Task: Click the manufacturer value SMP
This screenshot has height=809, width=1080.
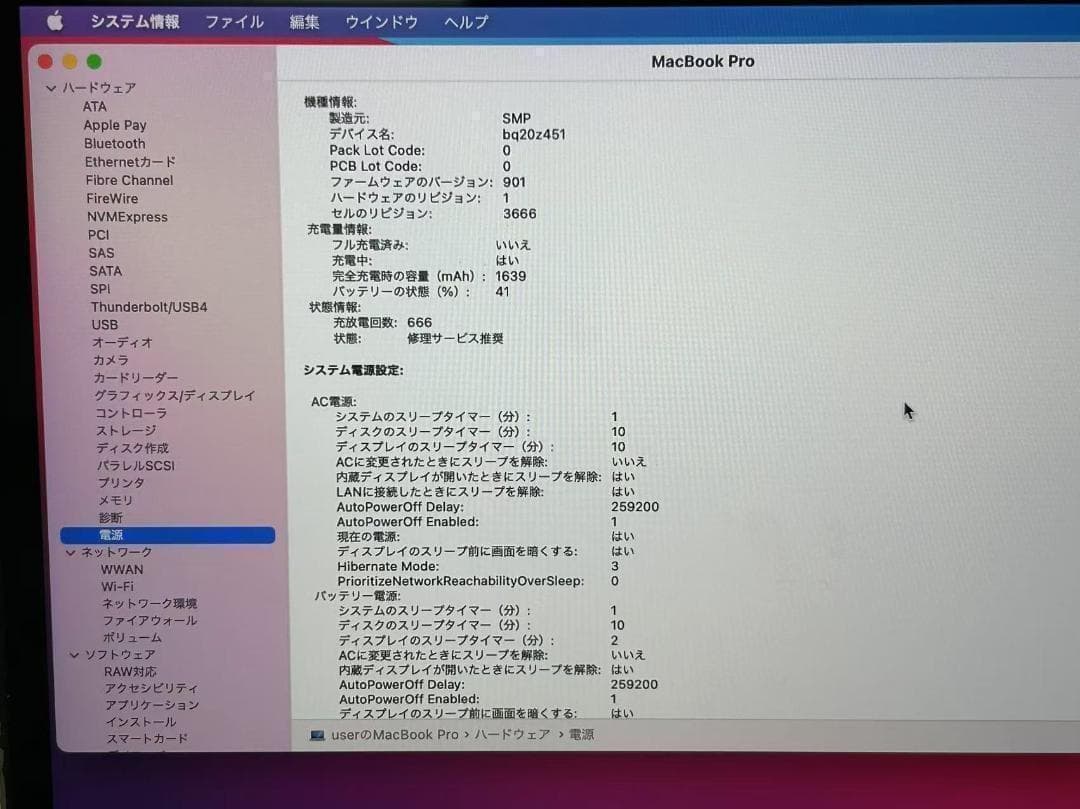Action: 517,118
